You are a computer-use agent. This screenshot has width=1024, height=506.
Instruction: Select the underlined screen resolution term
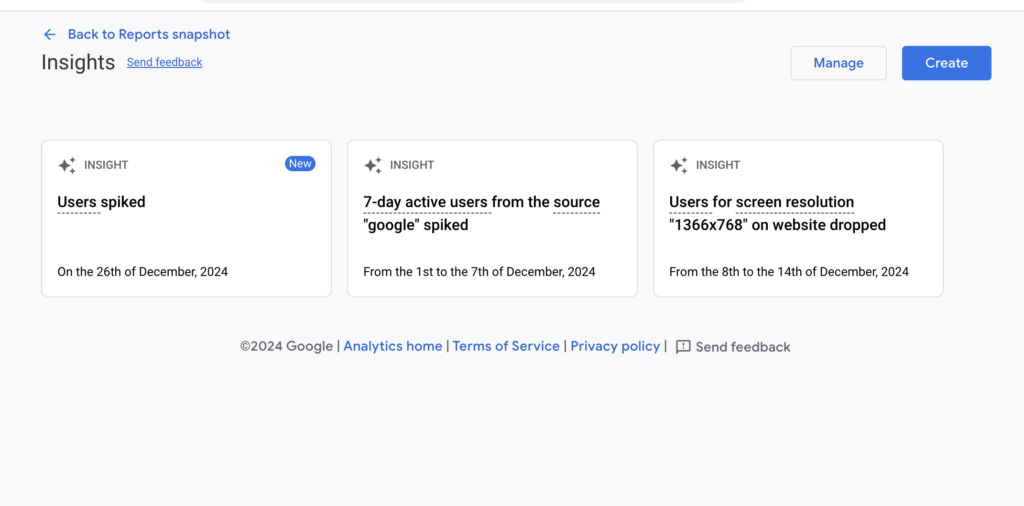[x=795, y=202]
